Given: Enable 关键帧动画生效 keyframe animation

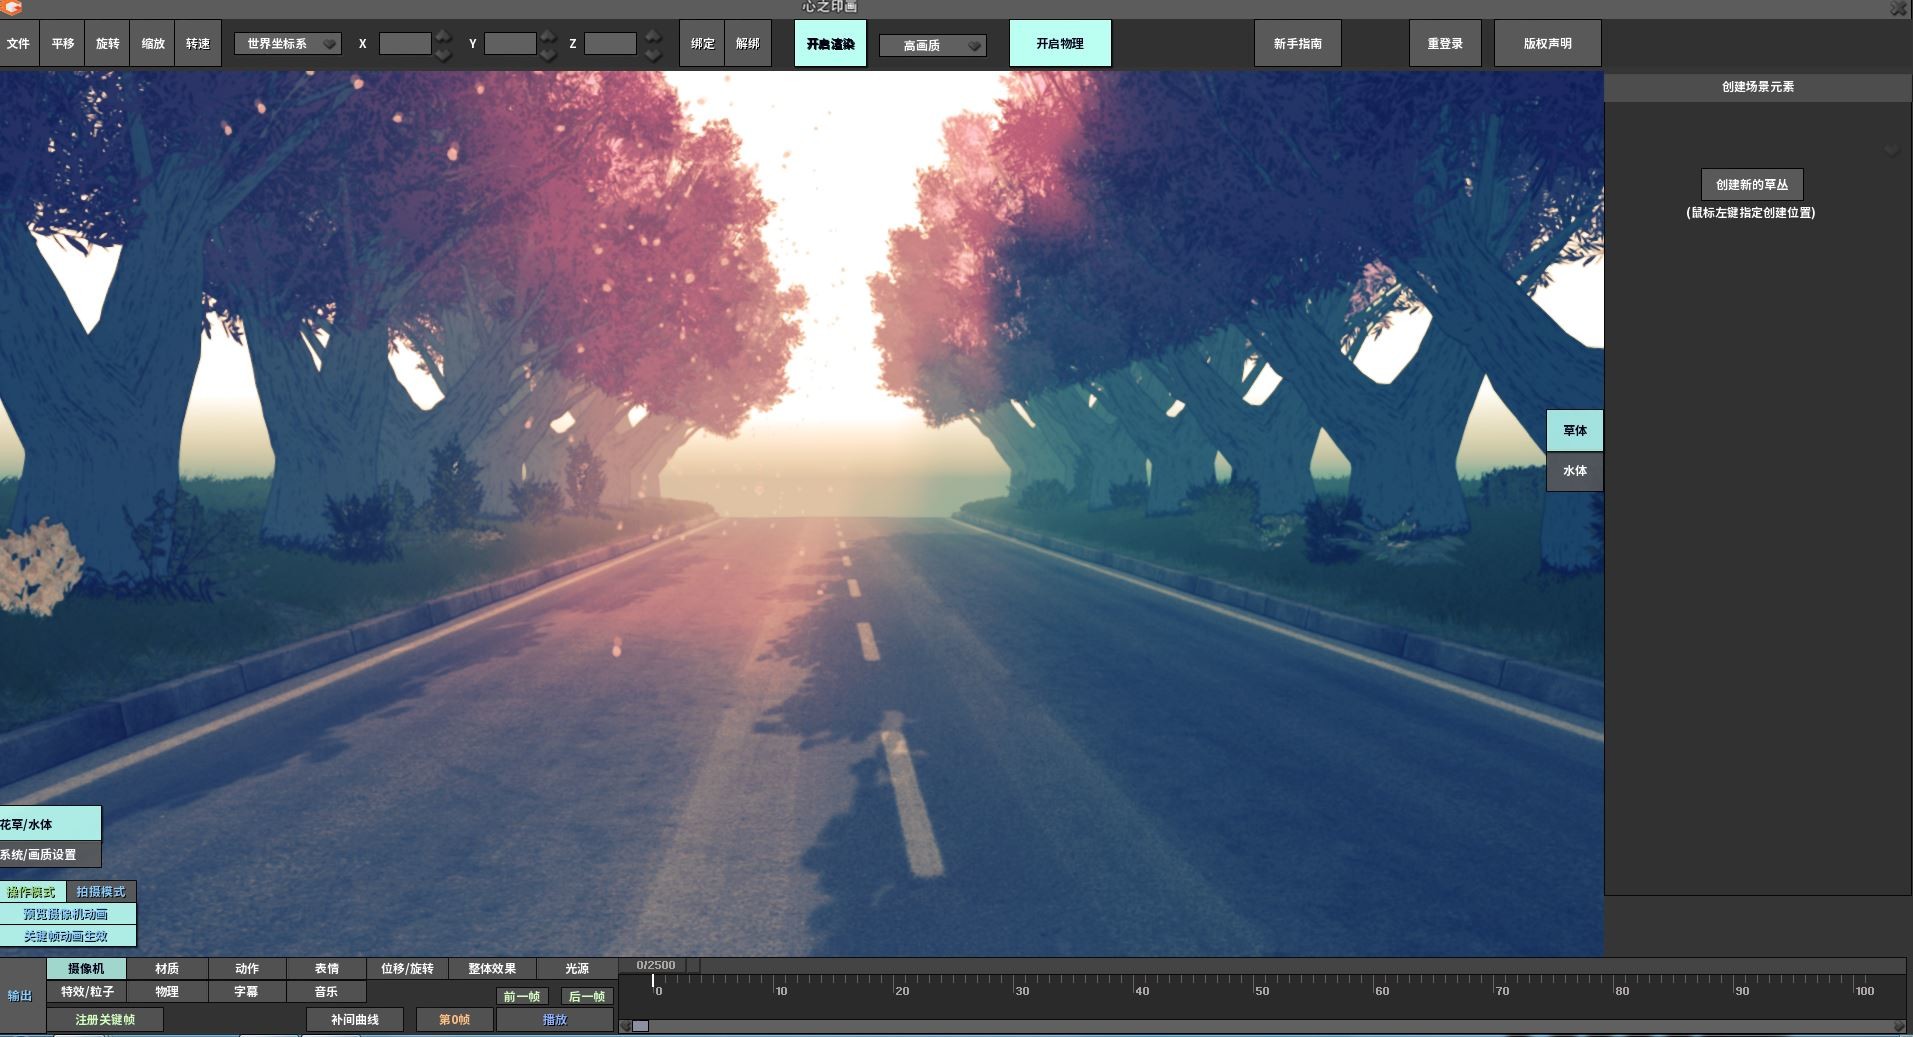Looking at the screenshot, I should point(67,936).
